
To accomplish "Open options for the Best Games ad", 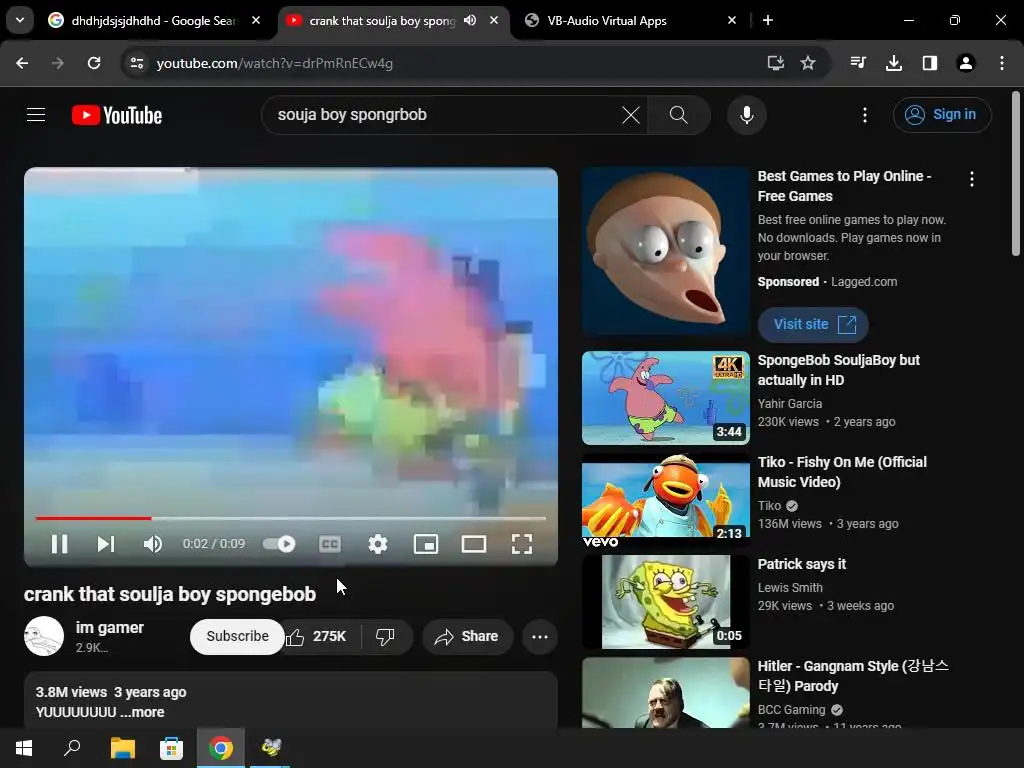I will click(x=972, y=179).
